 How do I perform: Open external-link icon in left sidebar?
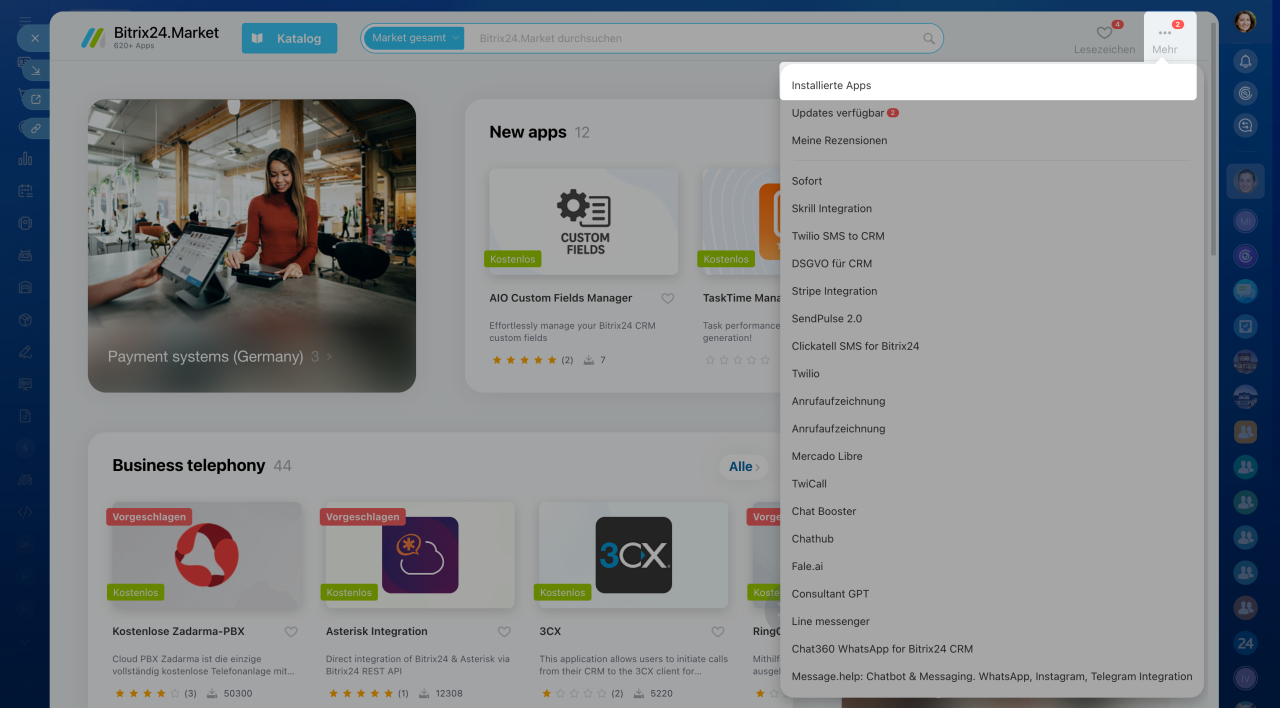pyautogui.click(x=35, y=99)
